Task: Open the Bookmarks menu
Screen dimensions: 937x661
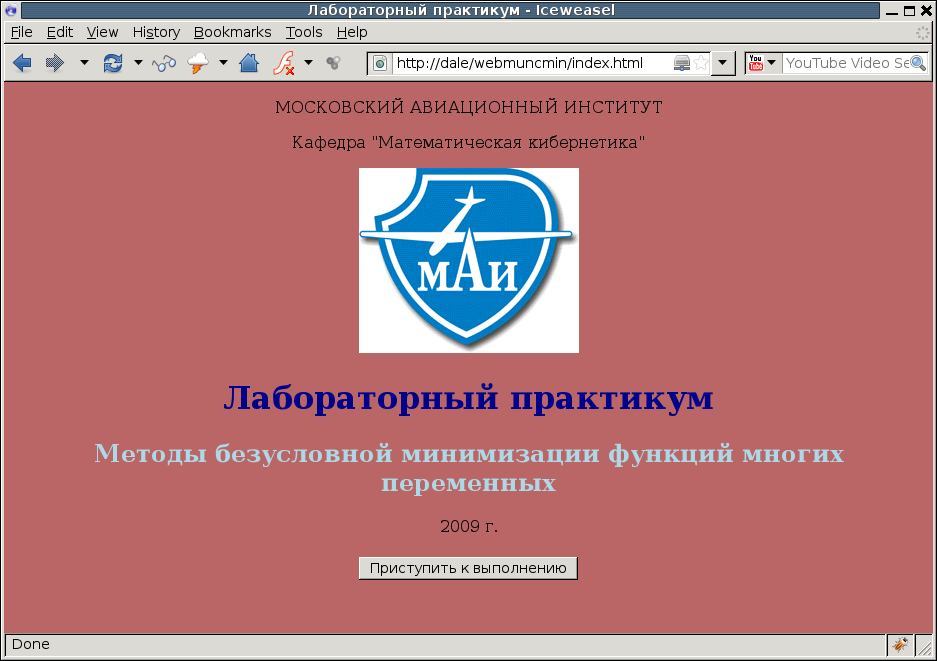Action: 232,32
